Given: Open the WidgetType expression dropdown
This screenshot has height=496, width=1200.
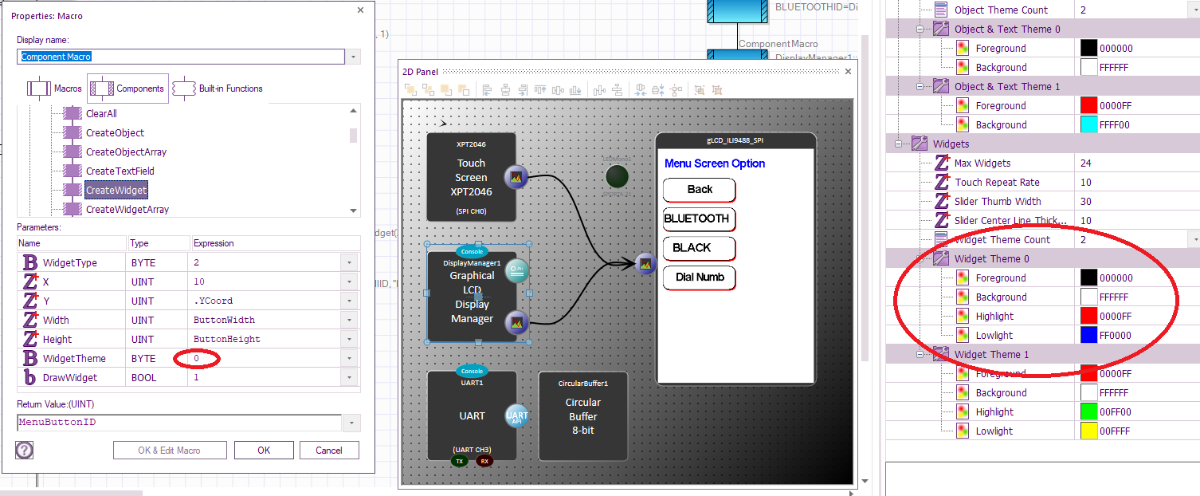Looking at the screenshot, I should coord(350,262).
